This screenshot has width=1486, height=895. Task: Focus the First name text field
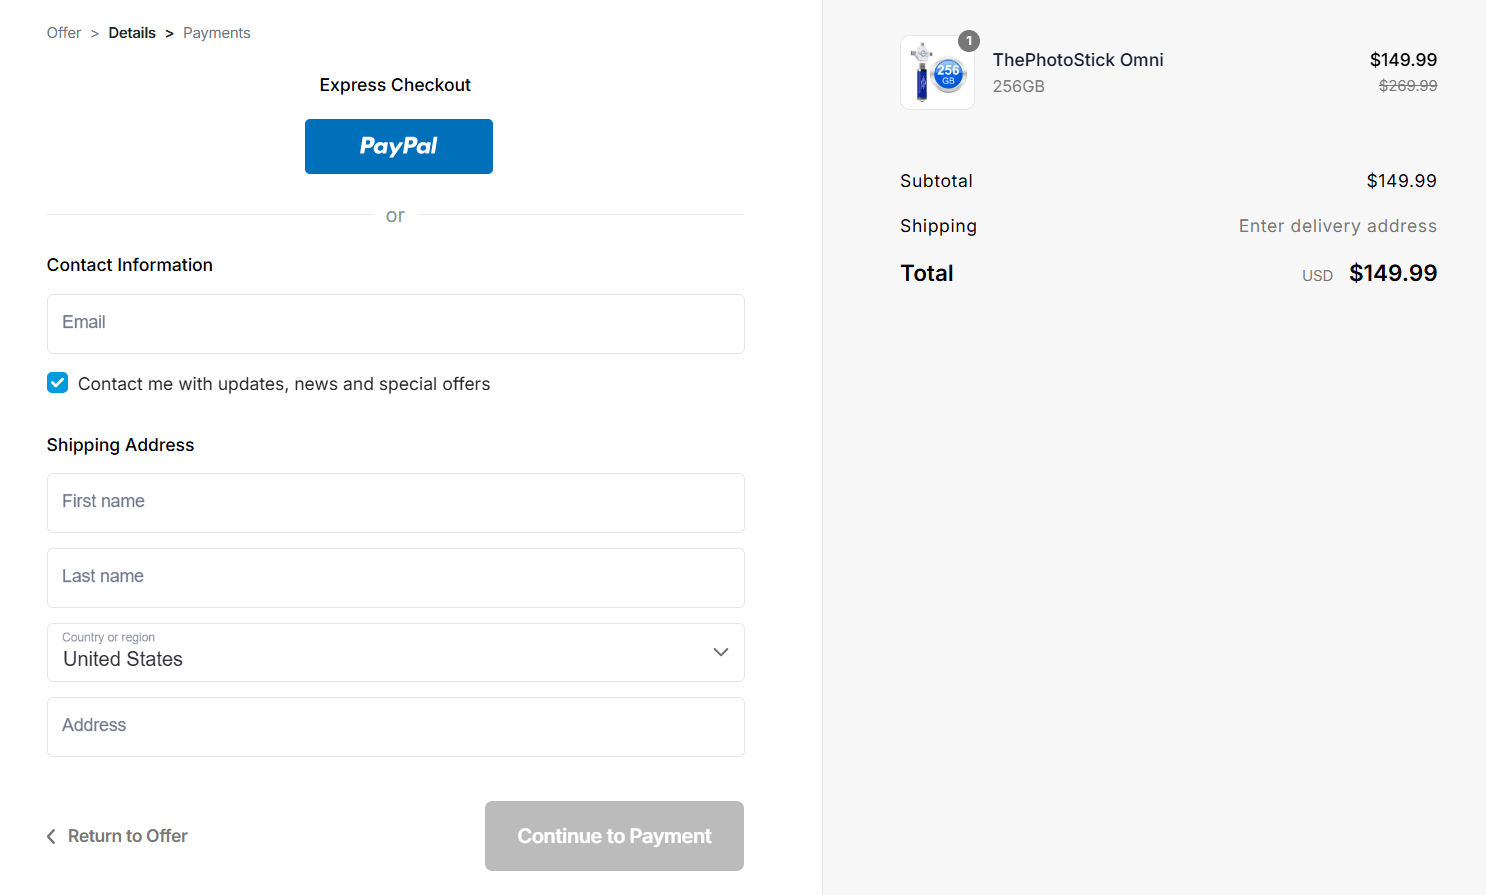click(395, 502)
